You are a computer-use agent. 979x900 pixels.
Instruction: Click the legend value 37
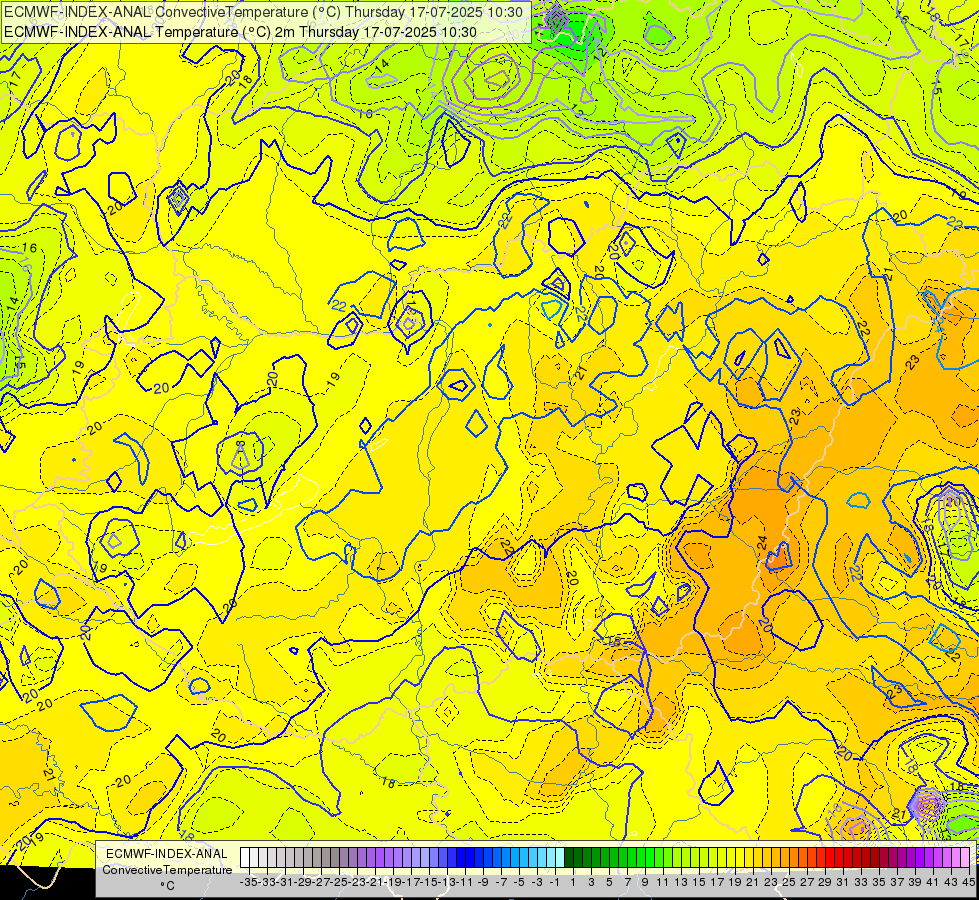[x=897, y=882]
